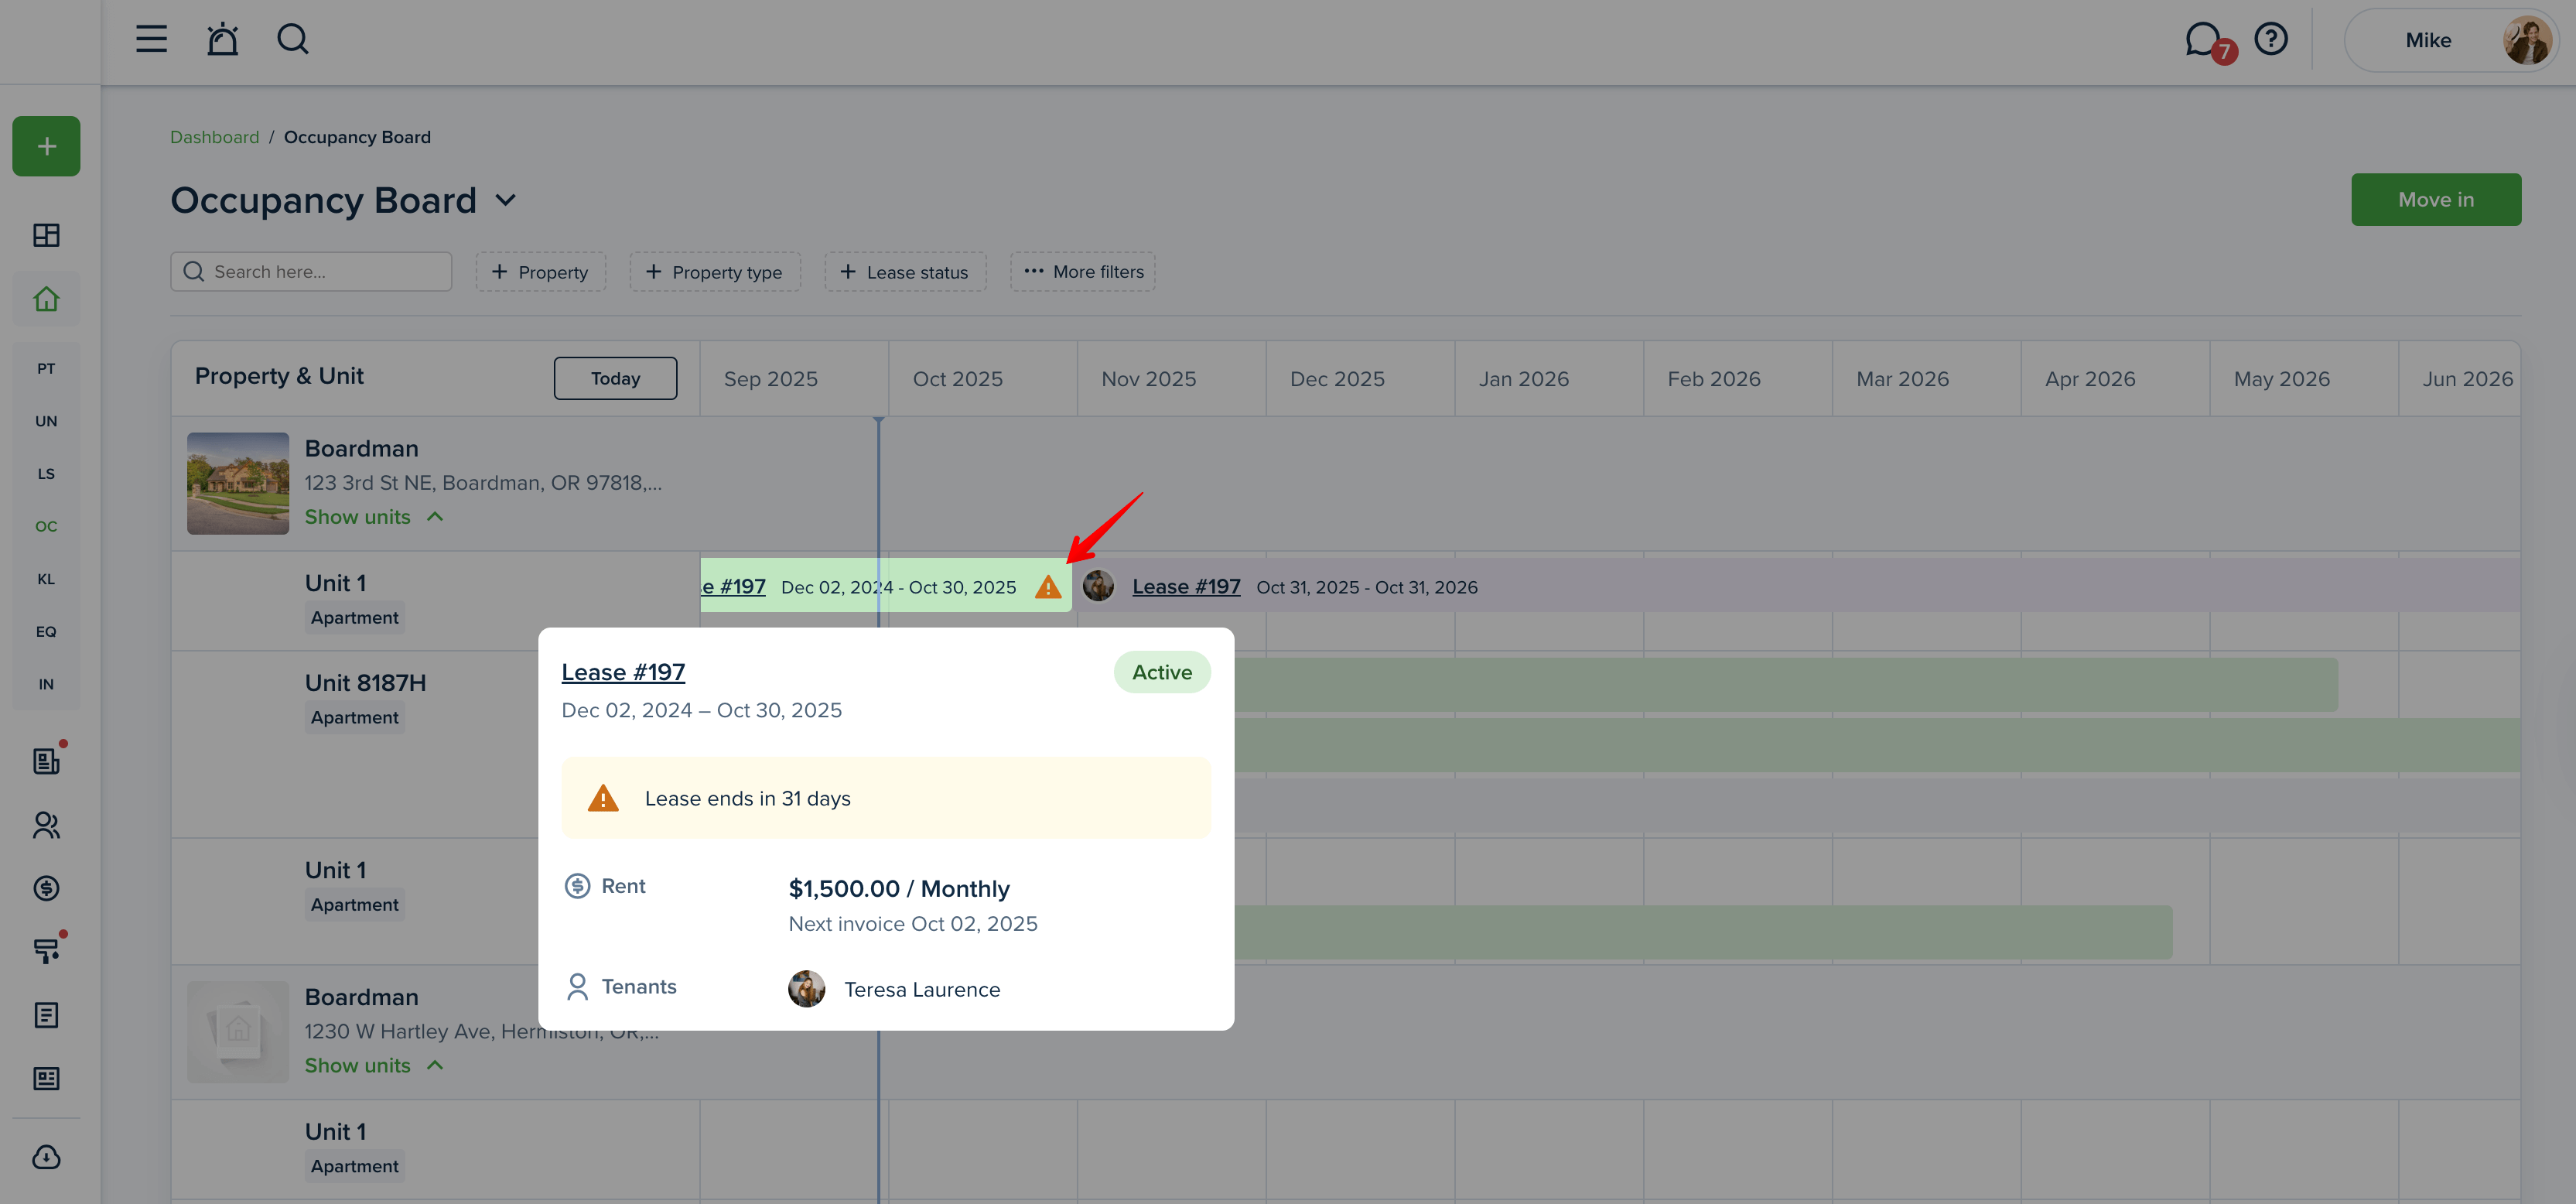Click the alarm notifications bell icon
This screenshot has width=2576, height=1204.
coord(222,40)
